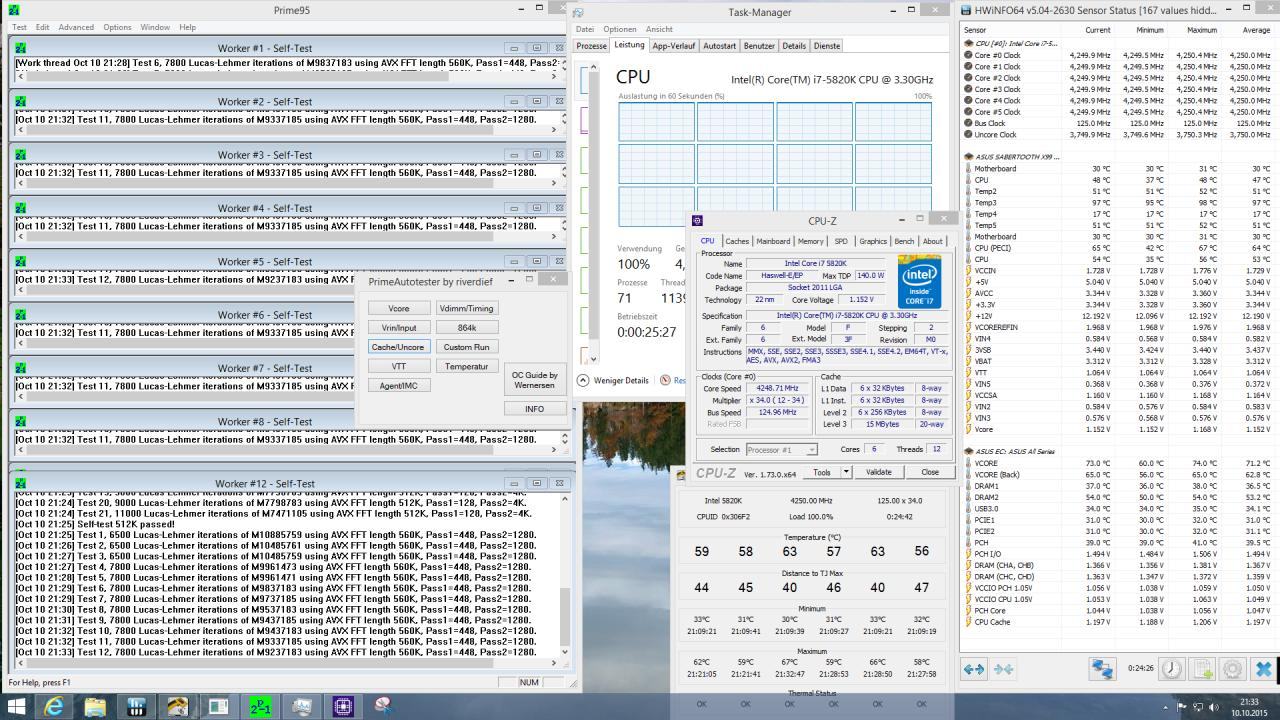Click the network tray icon
This screenshot has height=720, width=1280.
pyautogui.click(x=1198, y=706)
